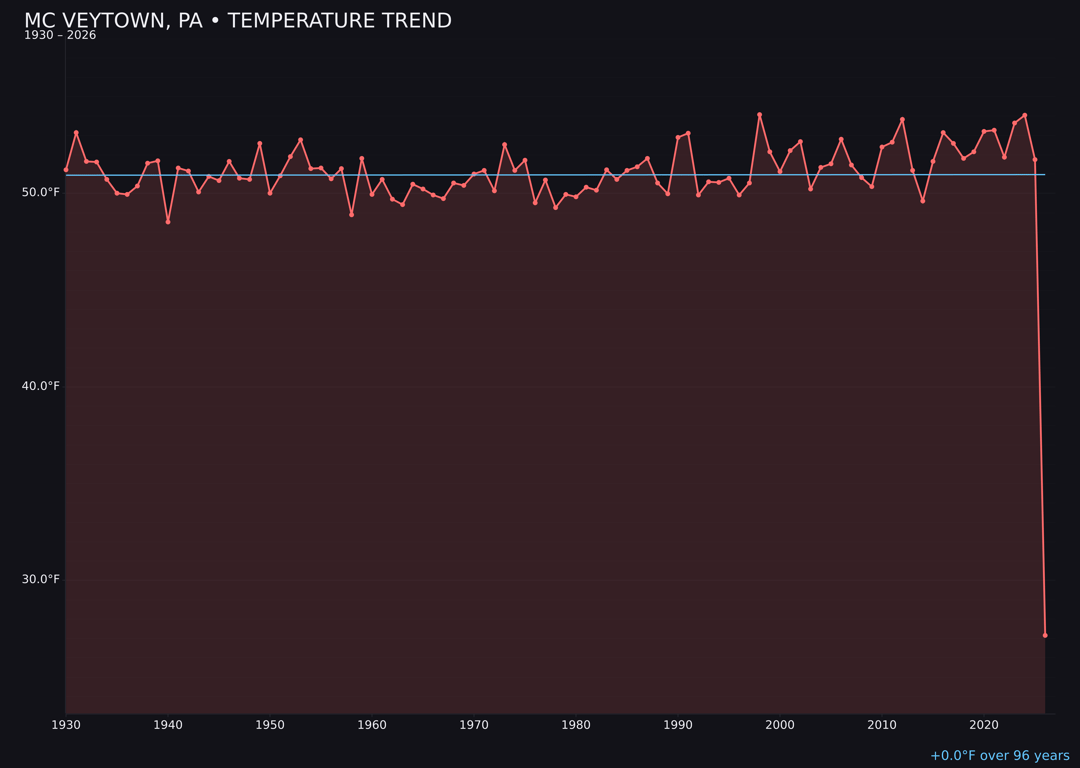Select the 1950 x-axis label

269,724
